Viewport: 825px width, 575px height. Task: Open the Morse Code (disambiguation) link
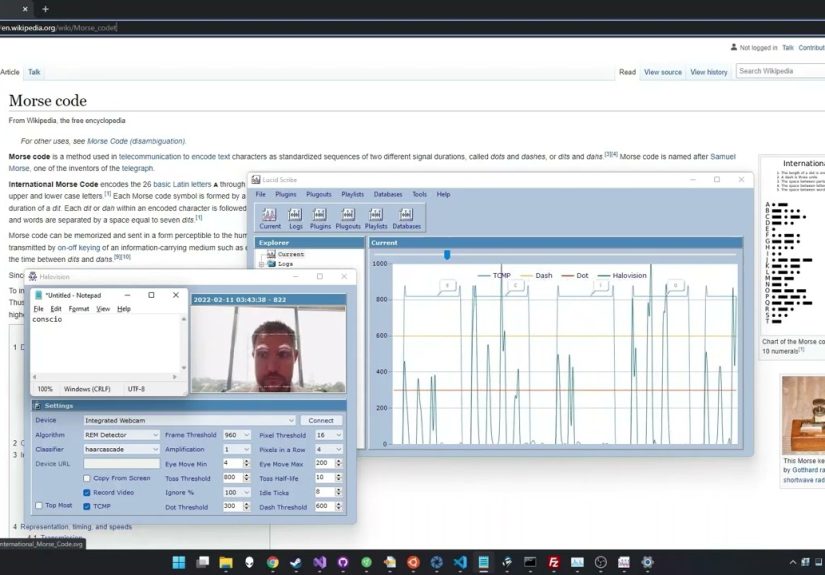coord(136,141)
